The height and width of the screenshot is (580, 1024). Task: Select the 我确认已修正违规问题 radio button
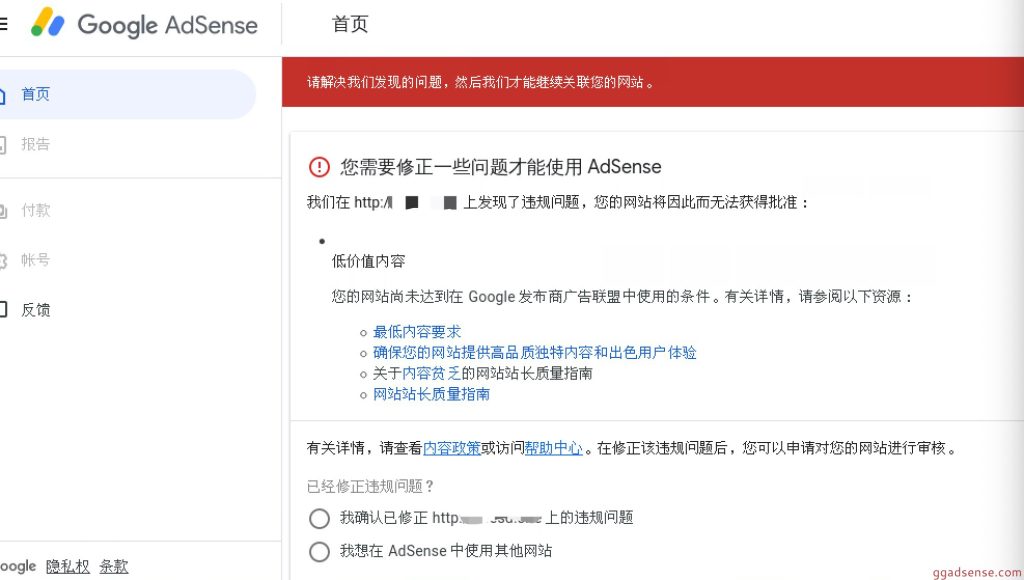(319, 519)
